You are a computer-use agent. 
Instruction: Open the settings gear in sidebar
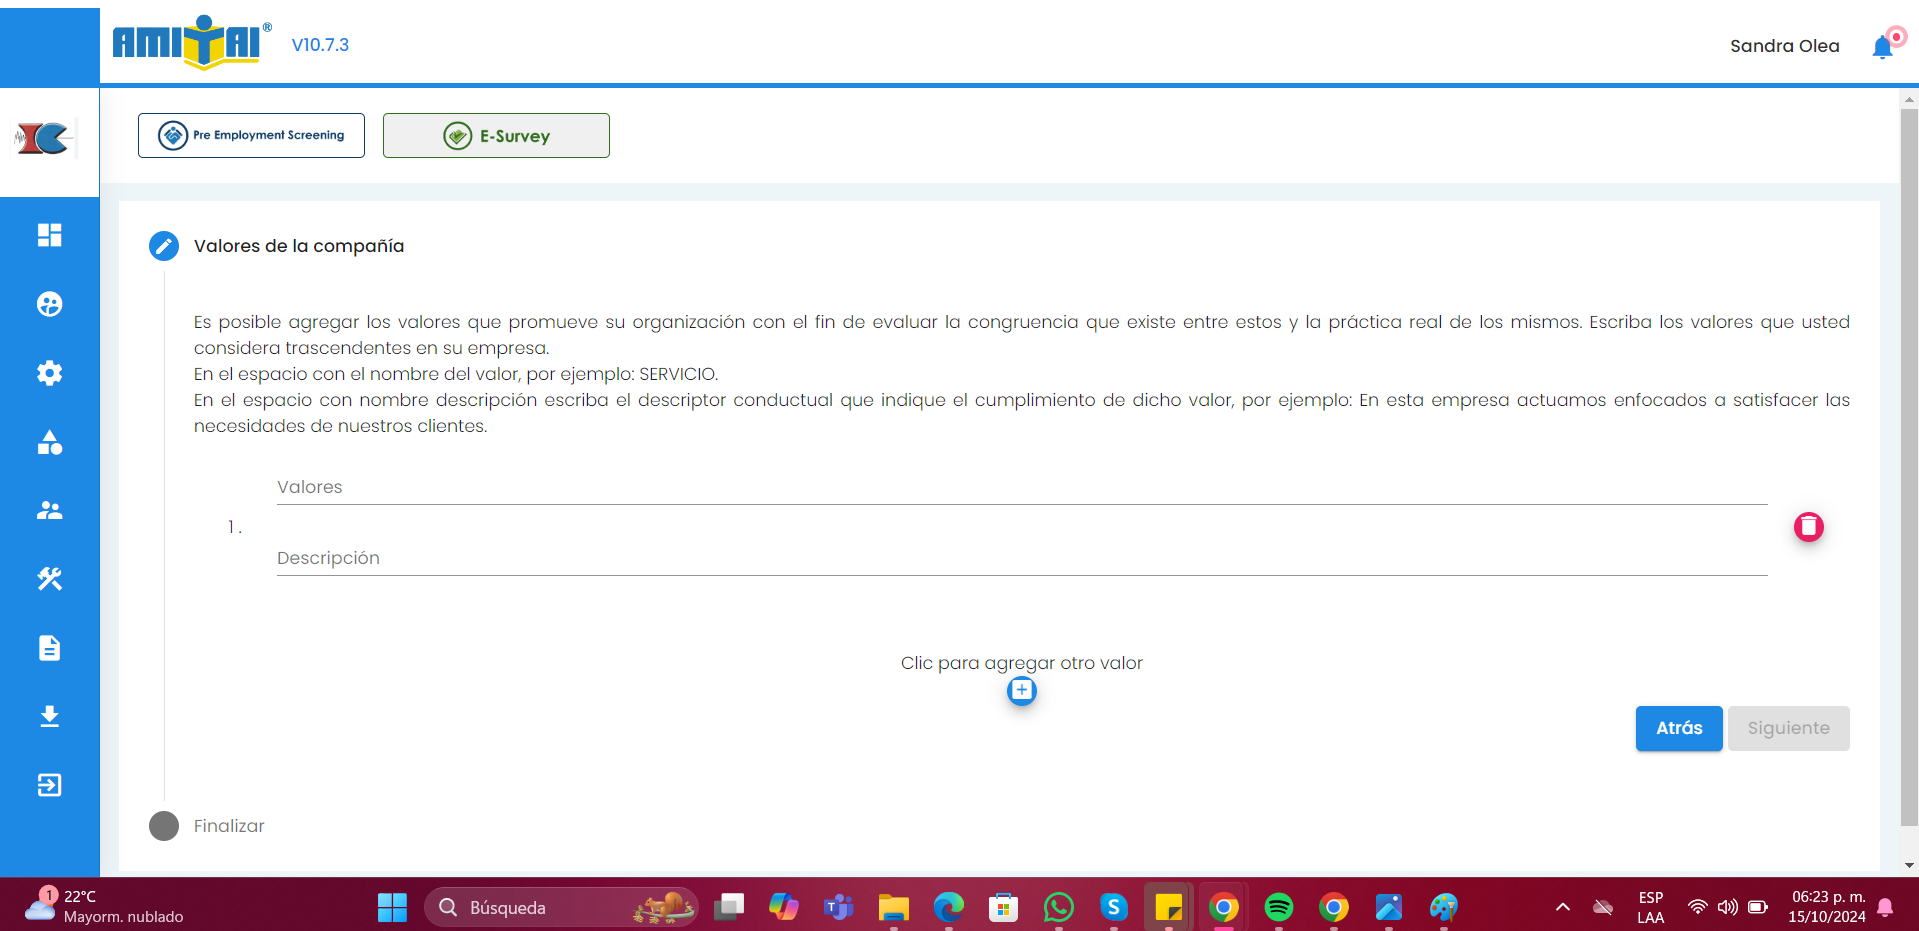pos(49,373)
